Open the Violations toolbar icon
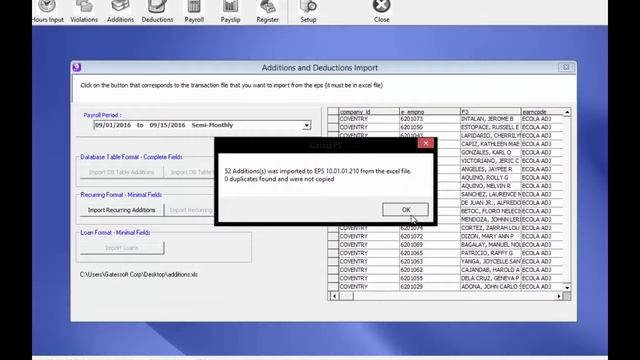 [x=84, y=11]
